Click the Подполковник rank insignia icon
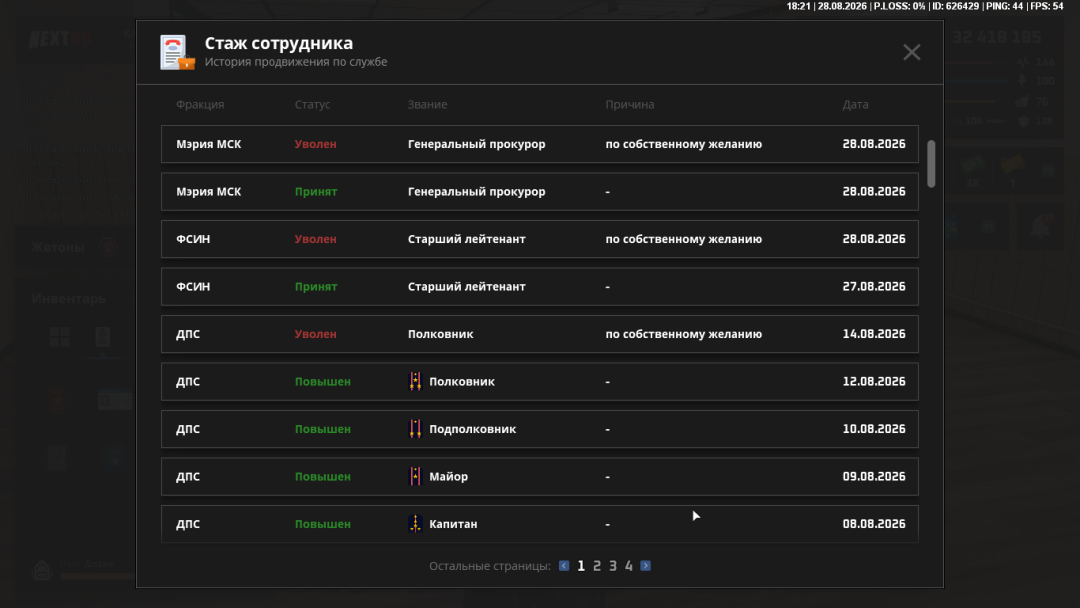The width and height of the screenshot is (1080, 608). pyautogui.click(x=415, y=429)
